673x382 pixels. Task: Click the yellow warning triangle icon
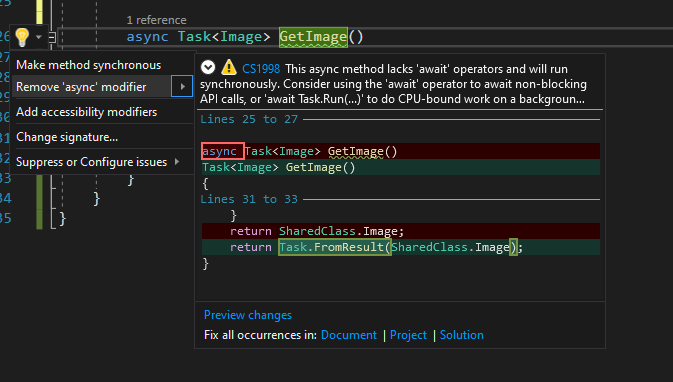(x=229, y=68)
